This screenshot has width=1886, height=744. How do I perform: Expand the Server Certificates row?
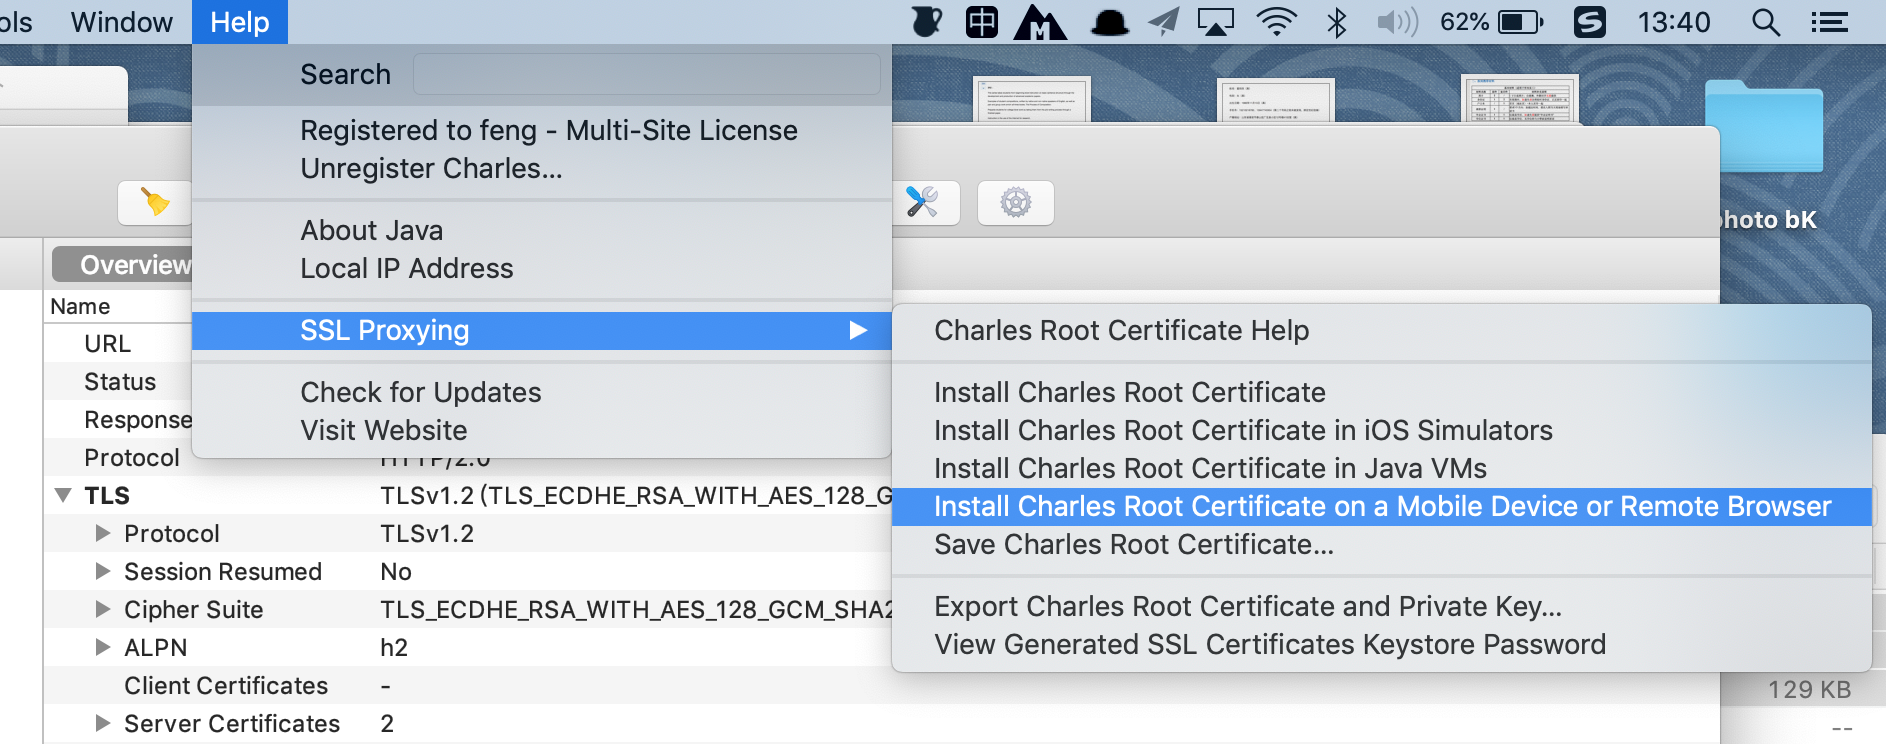point(102,723)
